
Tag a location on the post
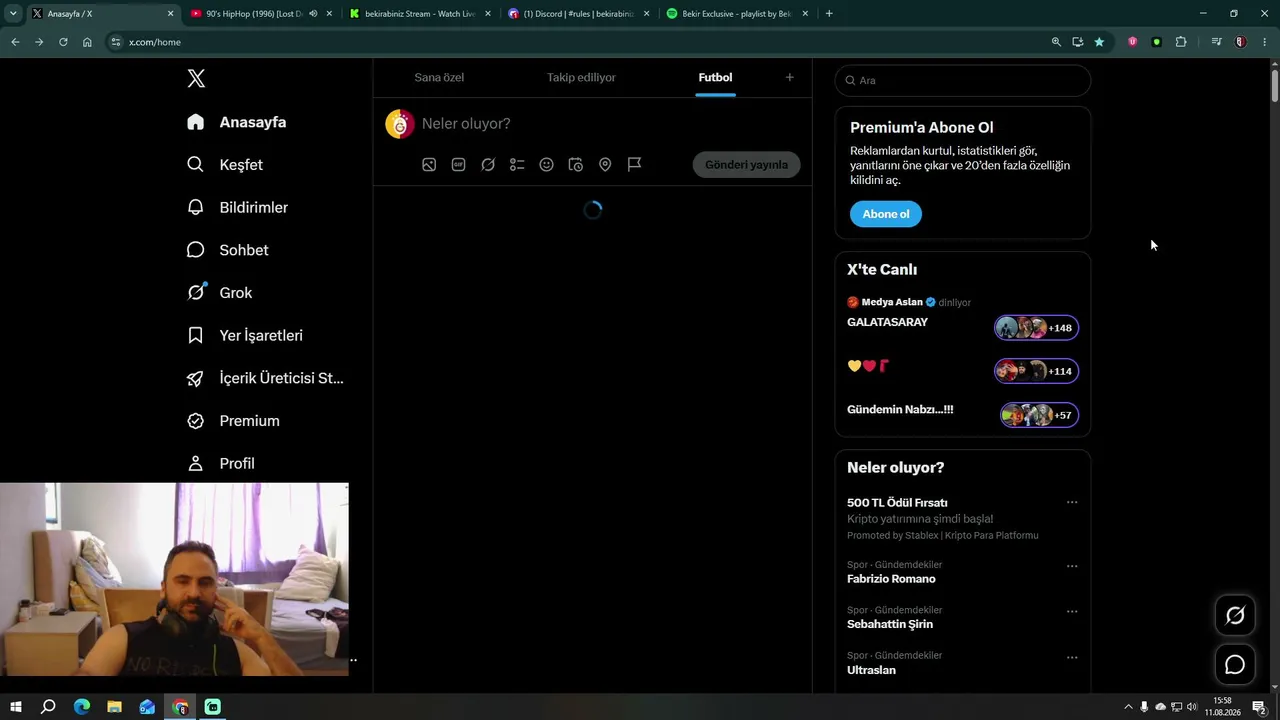coord(605,165)
